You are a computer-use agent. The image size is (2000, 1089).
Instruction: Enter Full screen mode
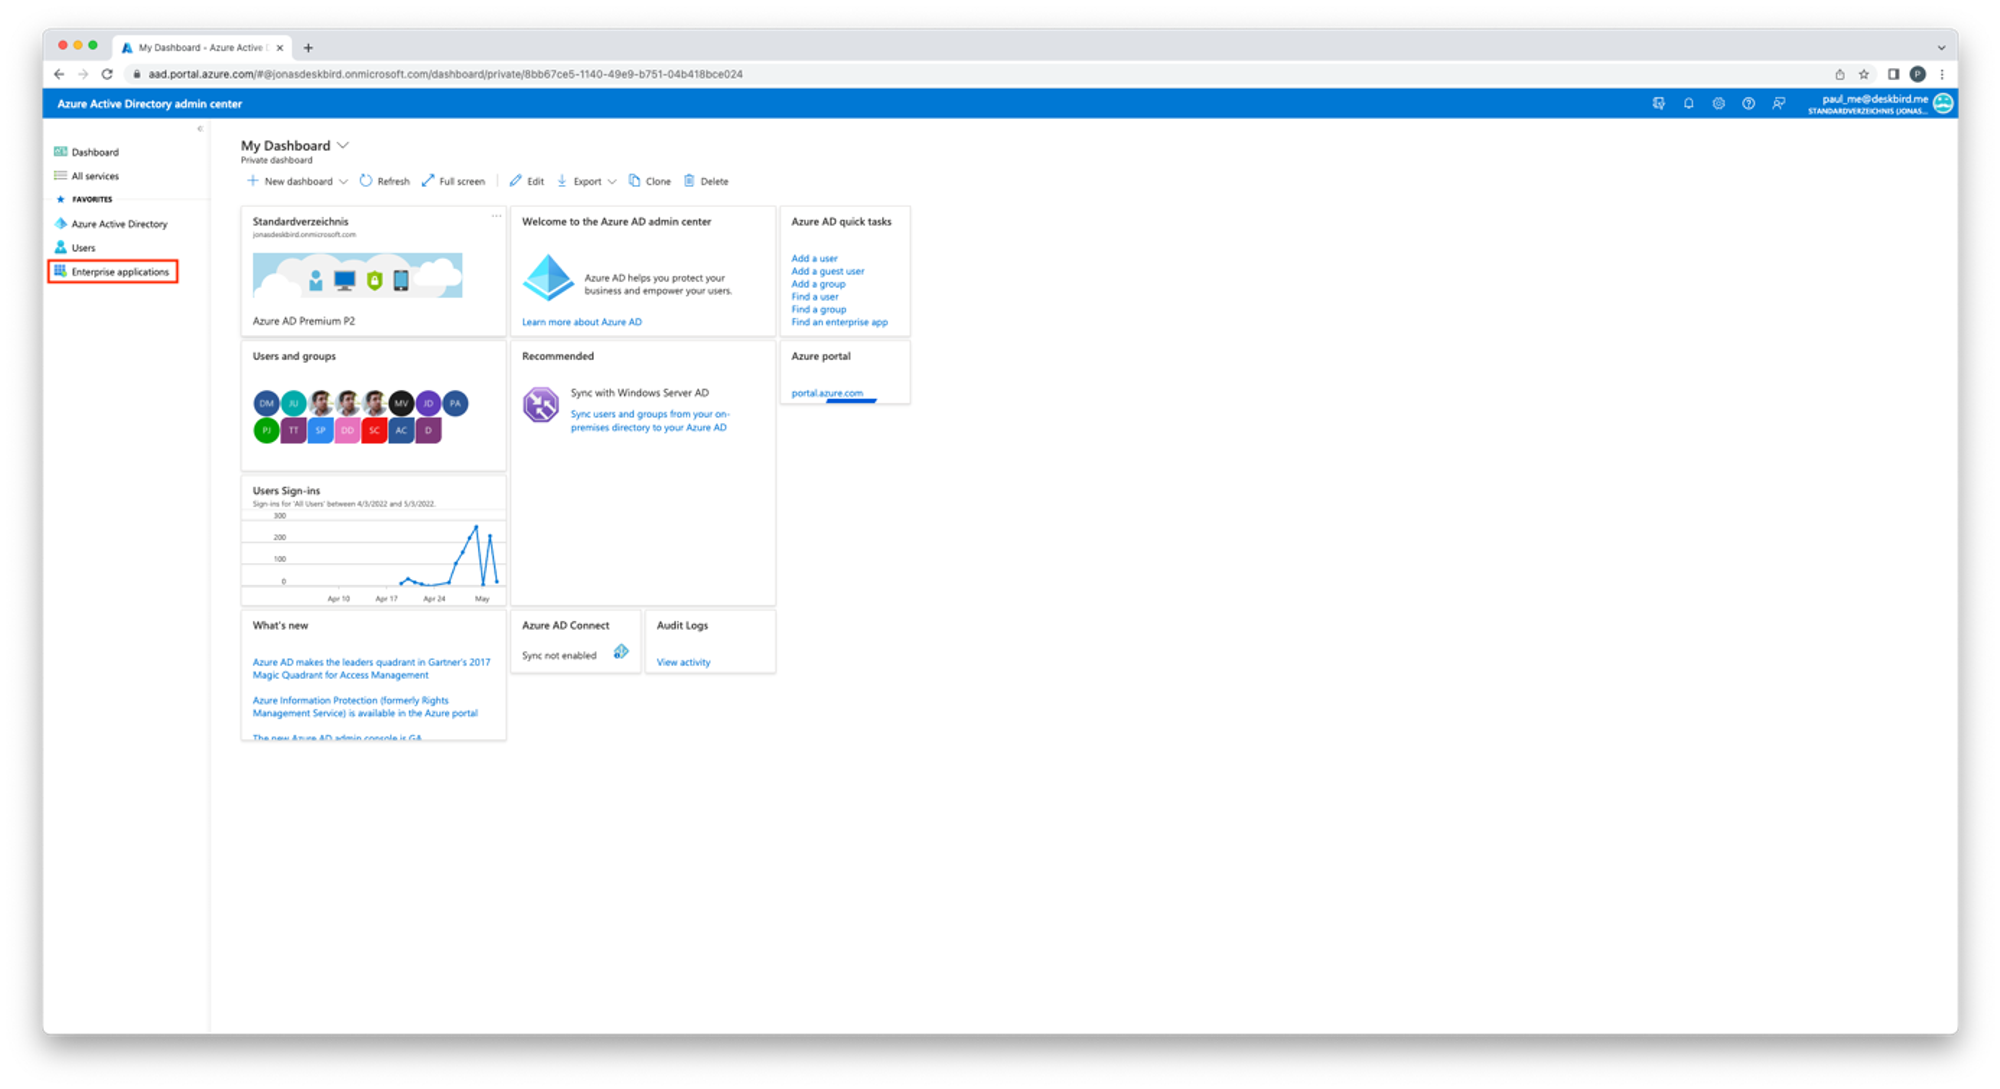click(x=453, y=181)
